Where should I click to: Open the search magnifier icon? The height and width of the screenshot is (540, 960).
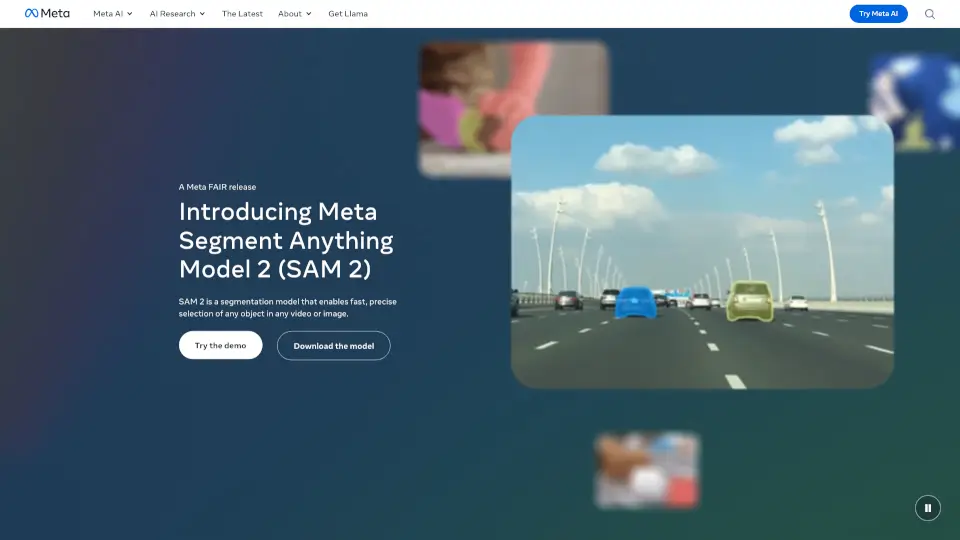pos(929,14)
